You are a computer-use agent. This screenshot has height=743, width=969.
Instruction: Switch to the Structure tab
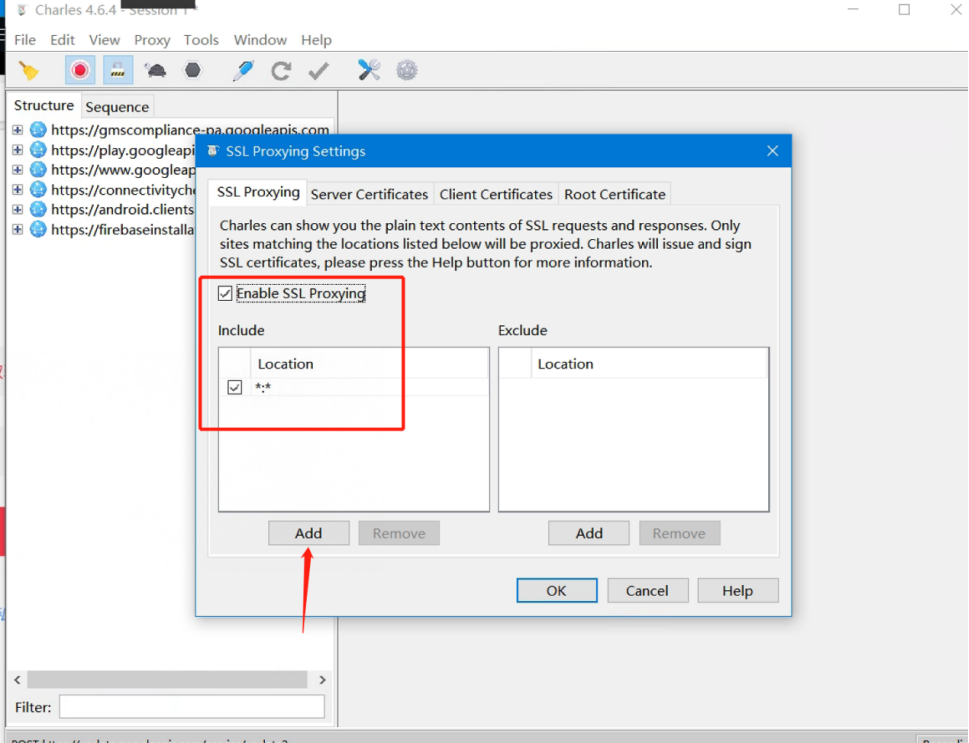click(x=44, y=106)
